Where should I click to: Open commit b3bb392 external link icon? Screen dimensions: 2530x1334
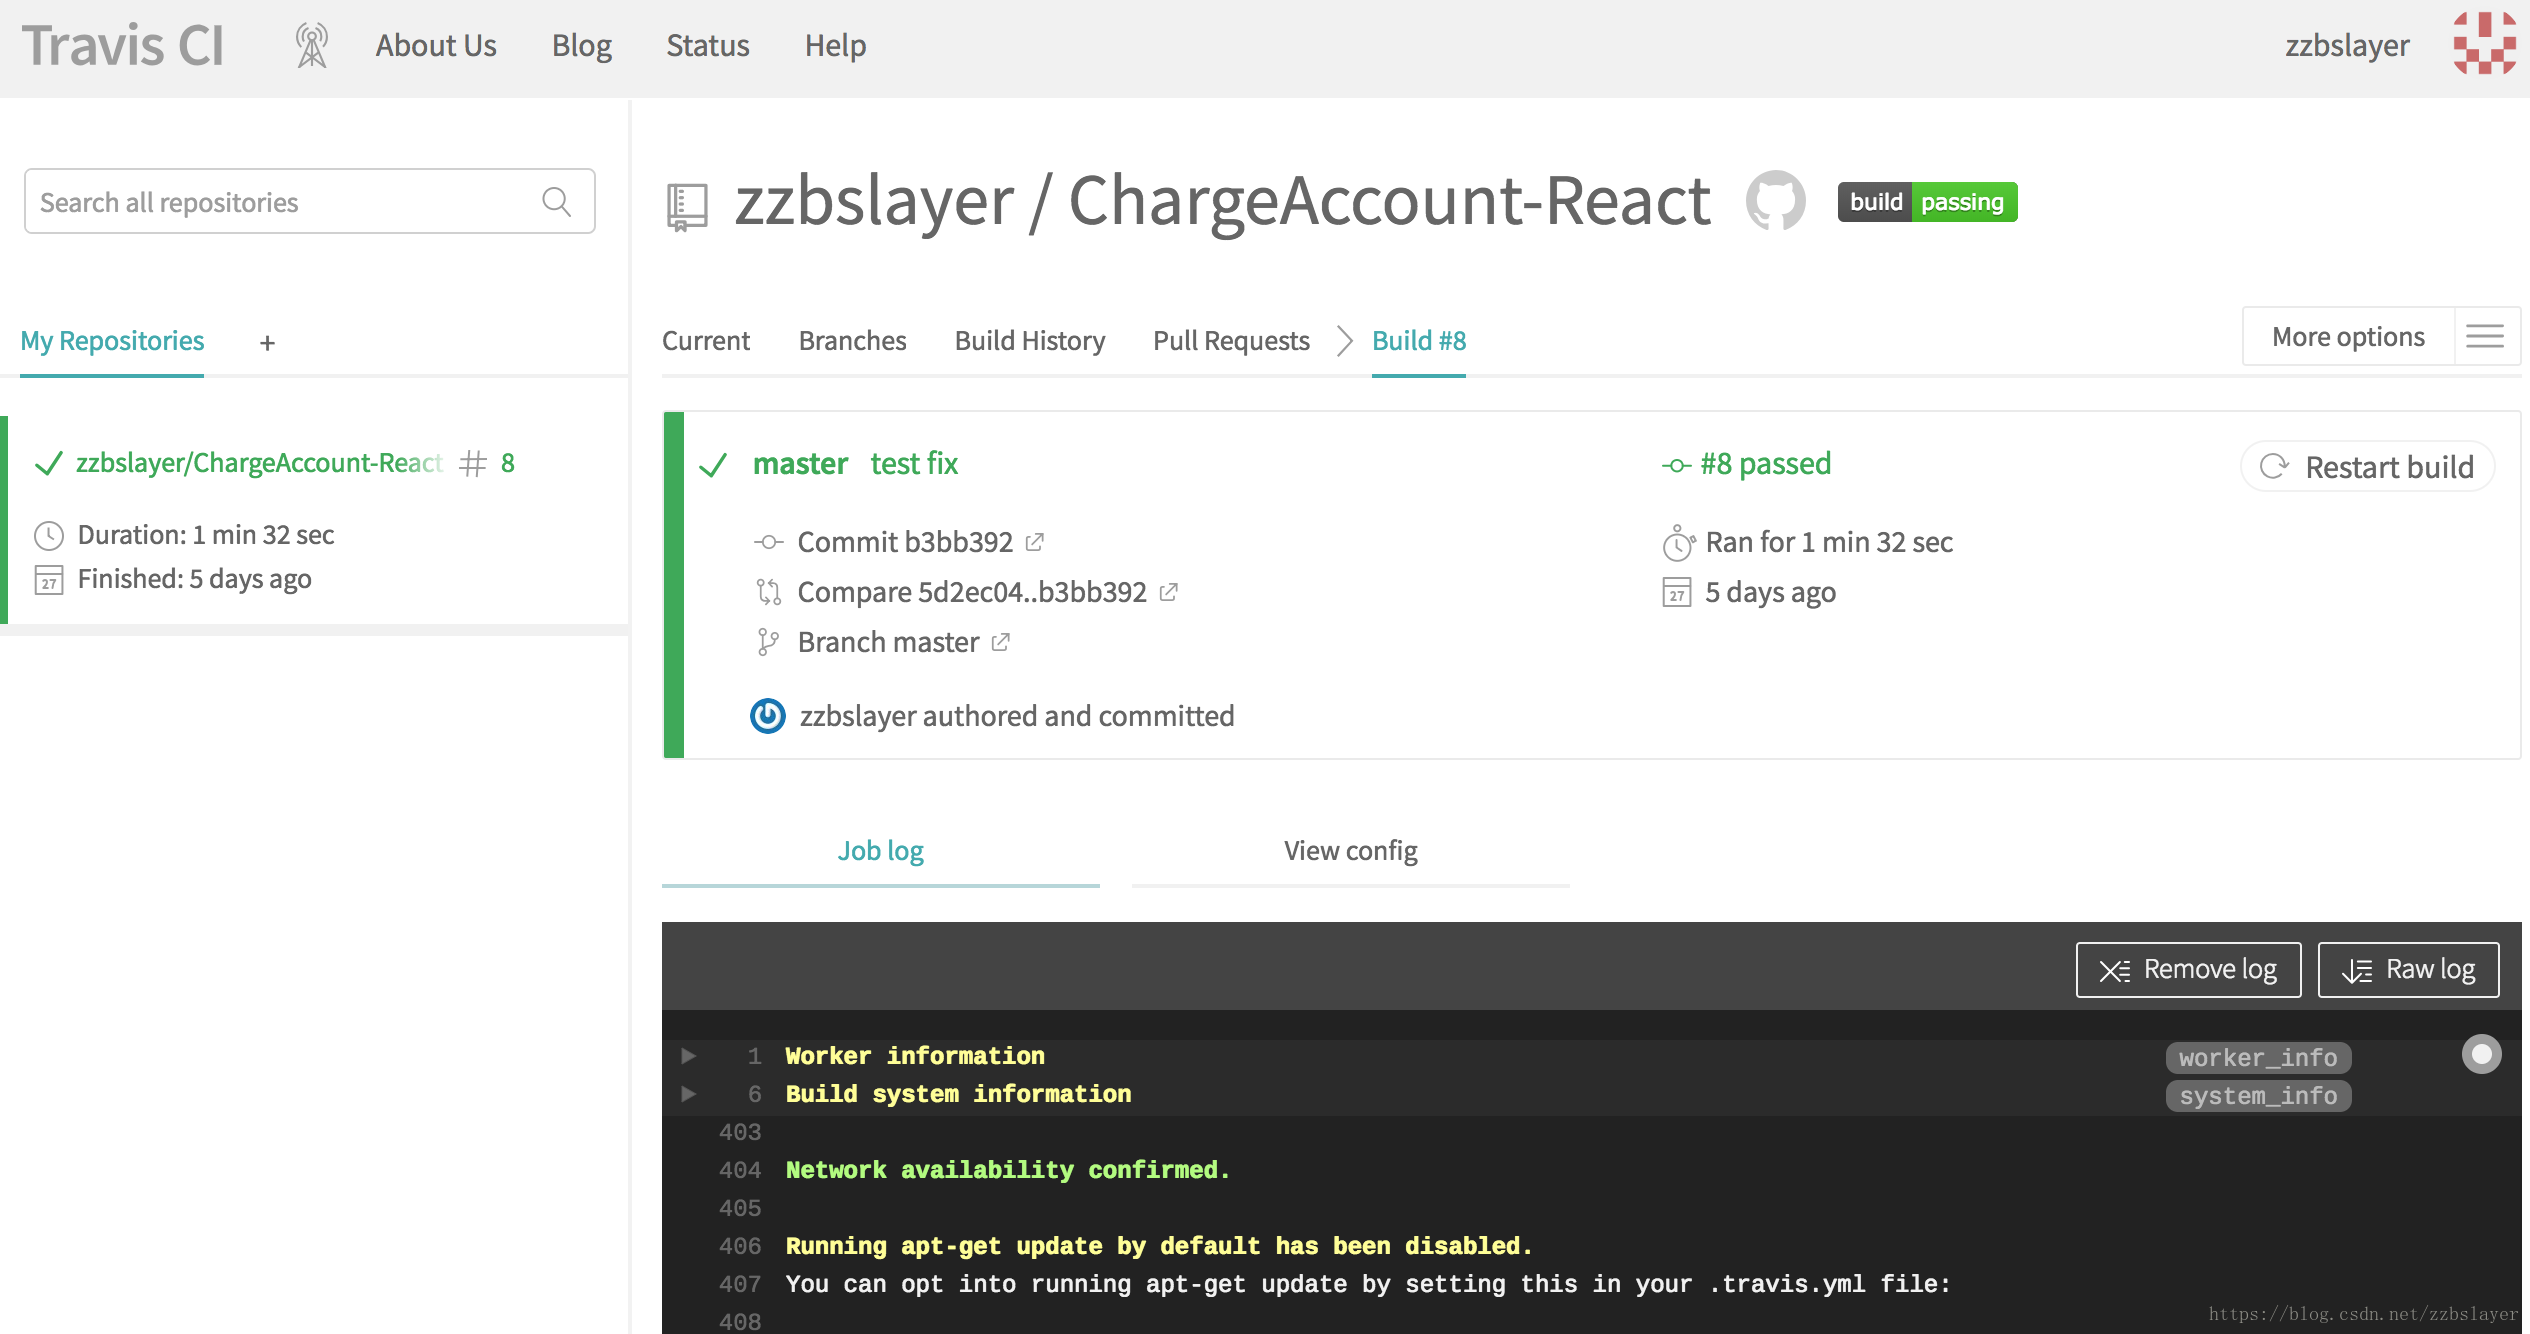pos(1035,542)
